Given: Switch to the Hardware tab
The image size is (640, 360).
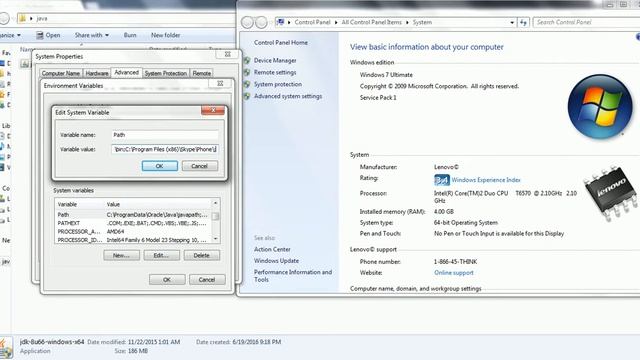Looking at the screenshot, I should (x=97, y=73).
